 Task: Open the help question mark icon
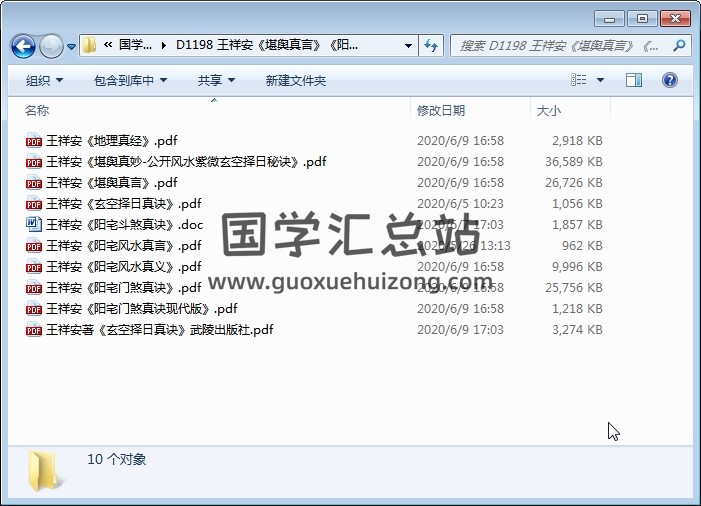click(x=670, y=80)
